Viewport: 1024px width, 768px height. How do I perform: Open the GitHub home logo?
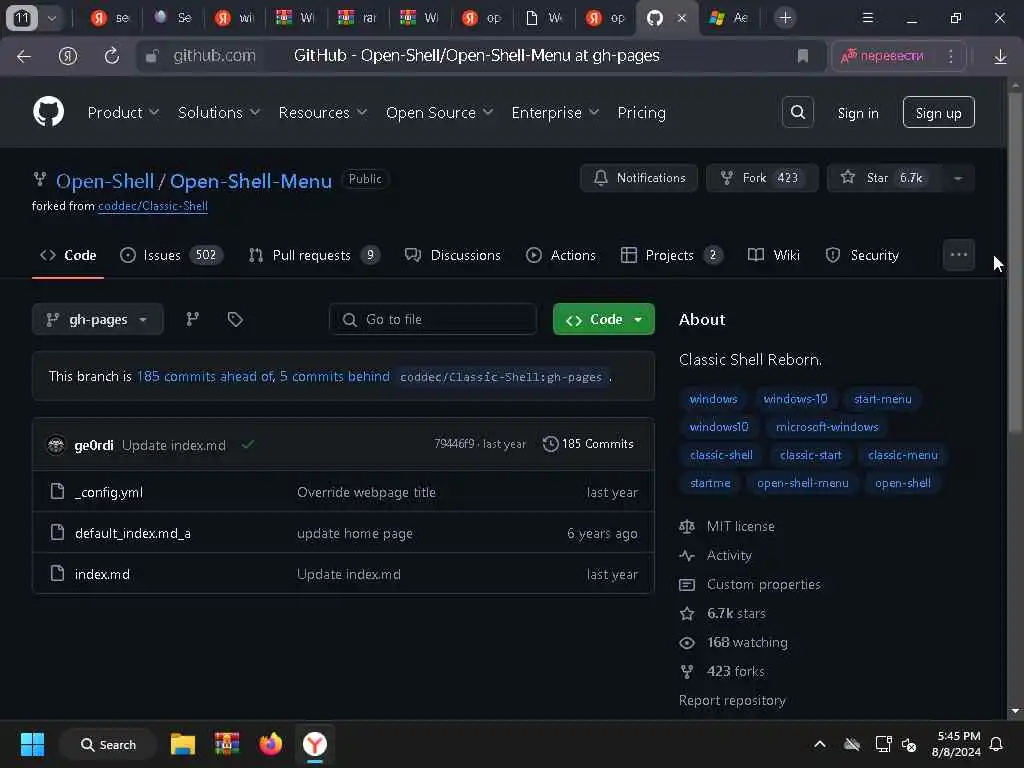tap(48, 112)
